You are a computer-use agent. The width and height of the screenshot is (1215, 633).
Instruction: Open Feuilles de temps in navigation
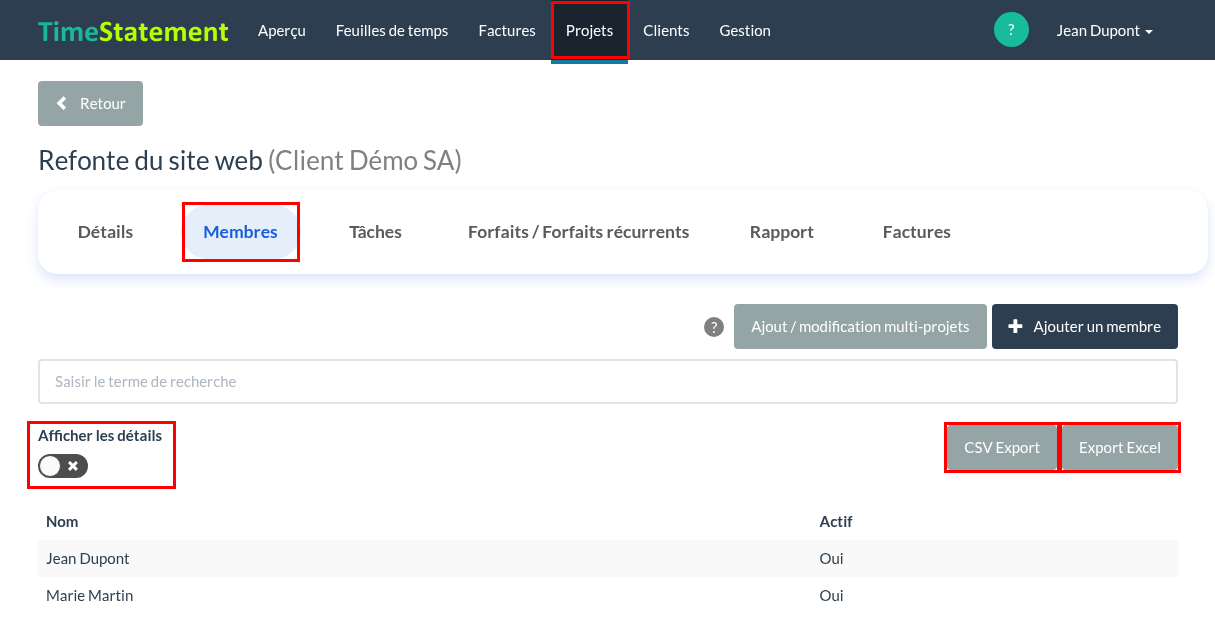(x=392, y=31)
